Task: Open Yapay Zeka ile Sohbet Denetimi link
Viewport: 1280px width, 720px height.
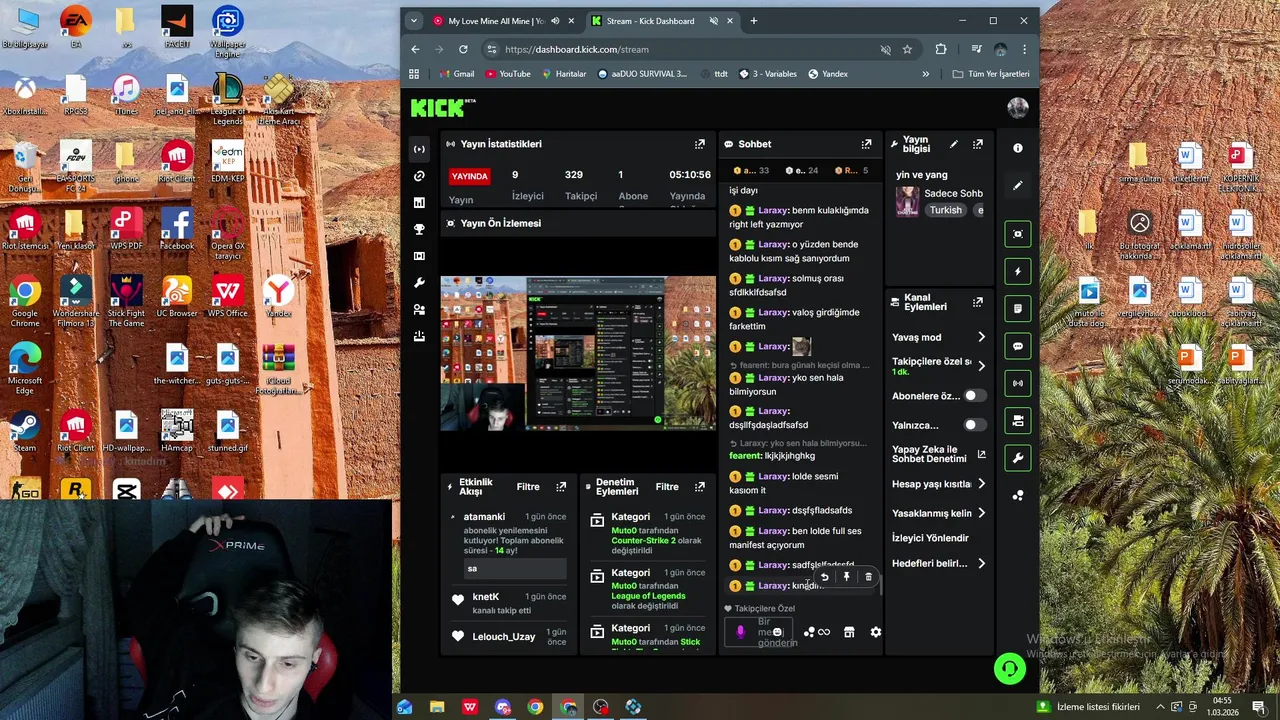Action: [938, 454]
